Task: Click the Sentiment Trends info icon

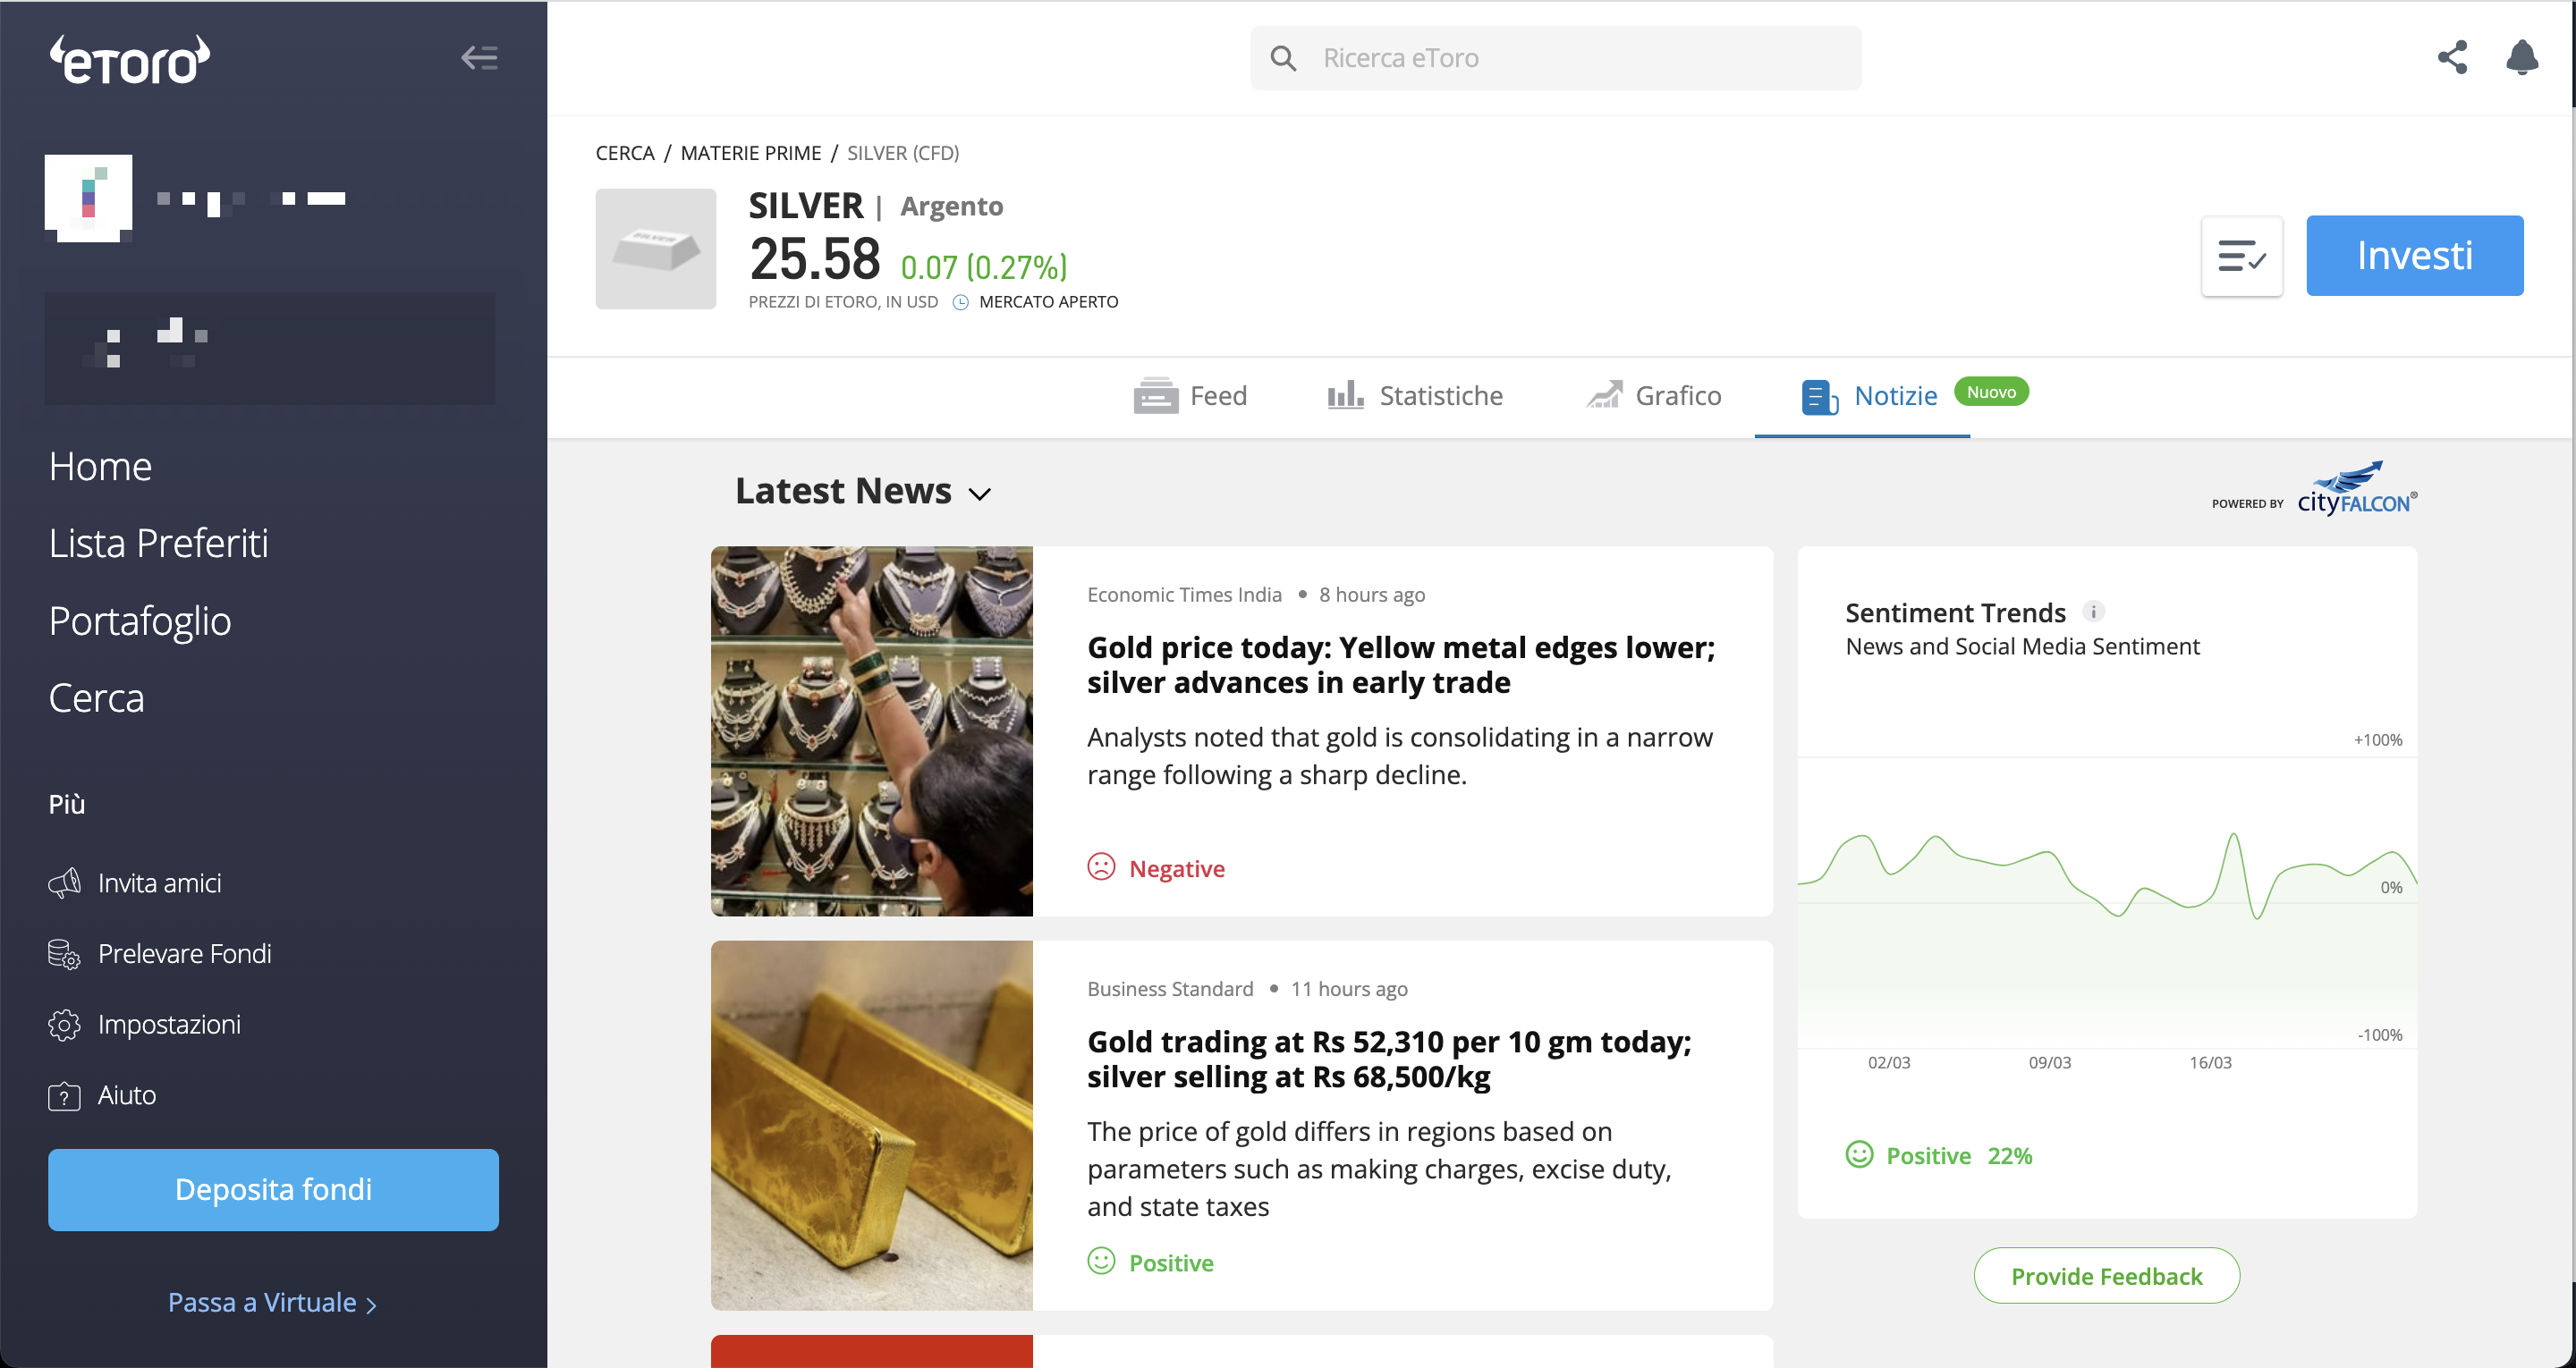Action: coord(2093,611)
